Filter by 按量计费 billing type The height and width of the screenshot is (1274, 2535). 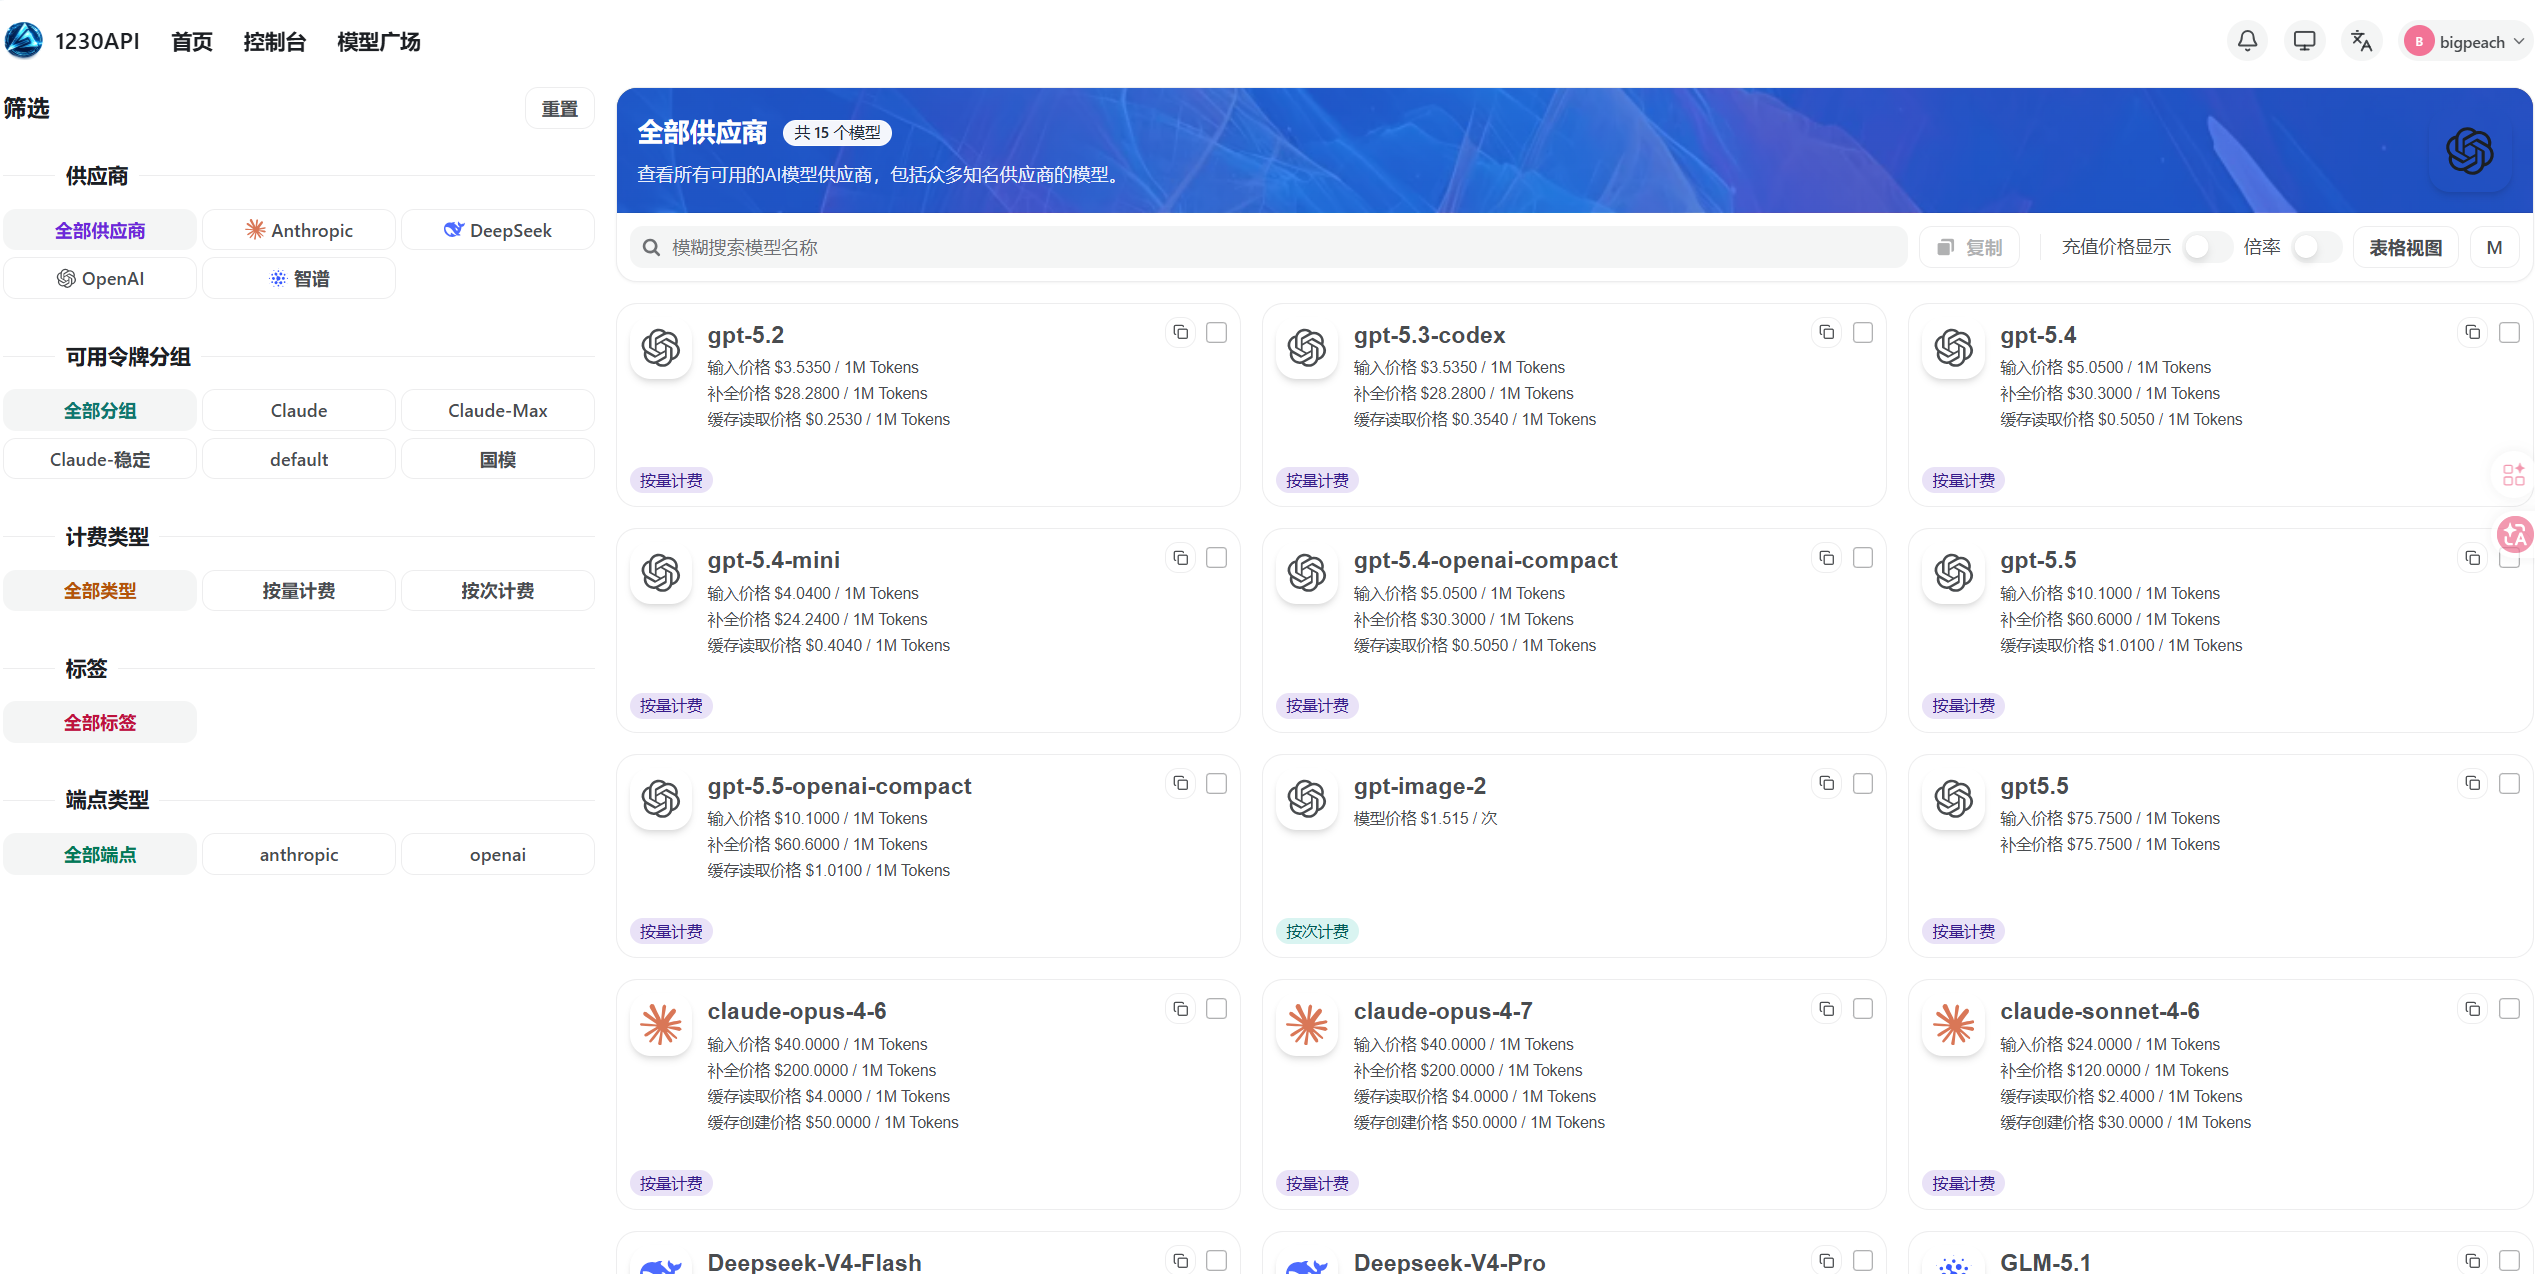[x=299, y=590]
